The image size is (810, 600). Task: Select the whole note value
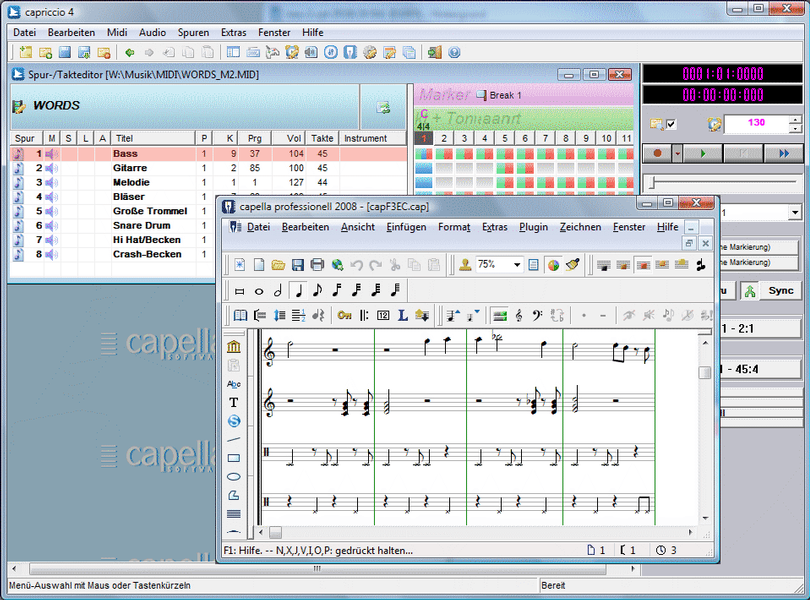tap(259, 291)
